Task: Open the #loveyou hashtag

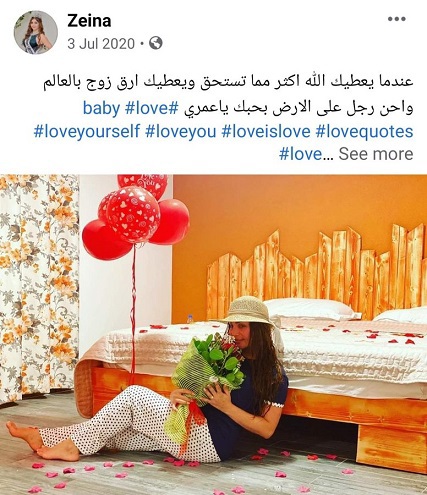Action: tap(181, 131)
